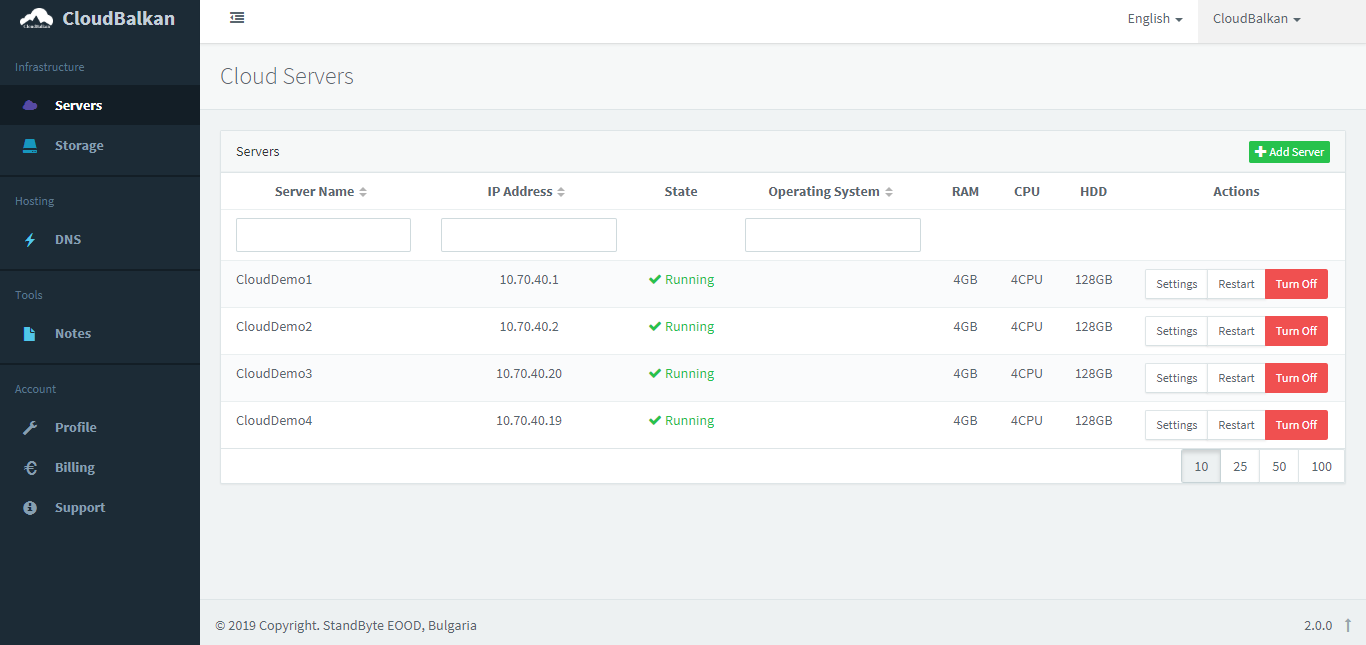Screen dimensions: 1366x645
Task: Open Settings for CloudDemo1
Action: [x=1176, y=284]
